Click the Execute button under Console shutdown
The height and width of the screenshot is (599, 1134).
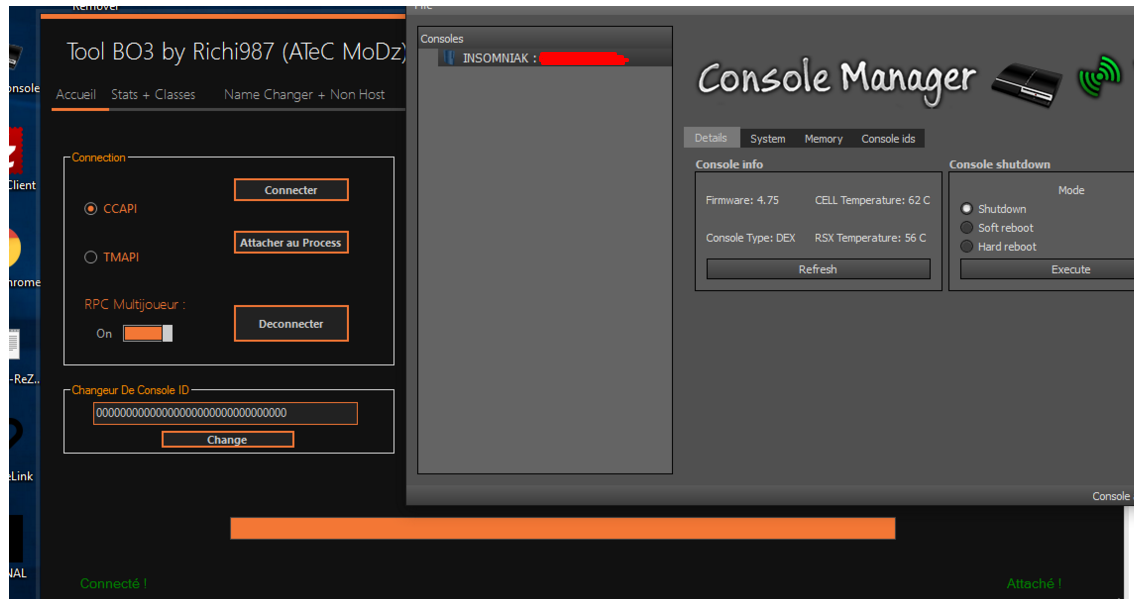pyautogui.click(x=1047, y=269)
